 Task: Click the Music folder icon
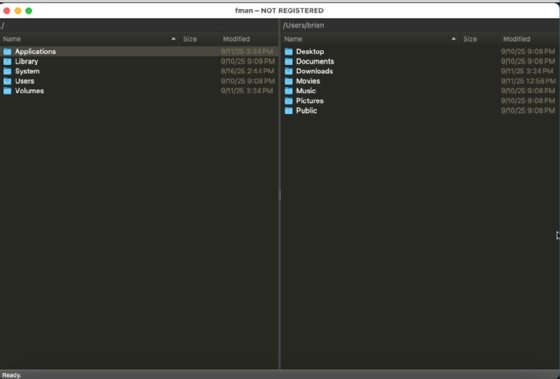click(x=289, y=91)
